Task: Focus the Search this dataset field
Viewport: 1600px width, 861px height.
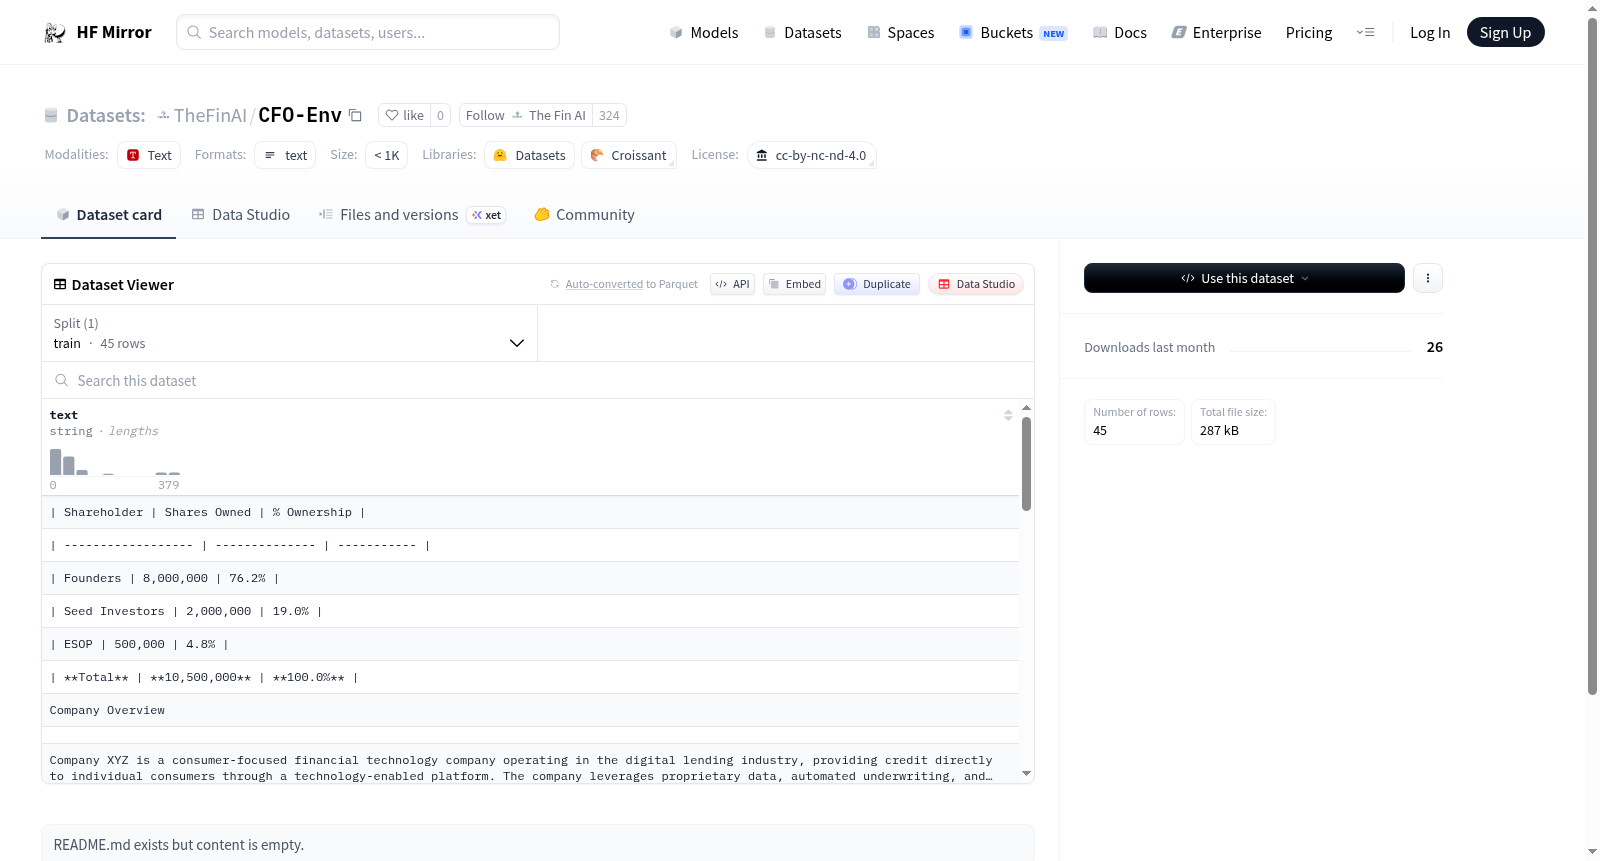Action: [538, 380]
